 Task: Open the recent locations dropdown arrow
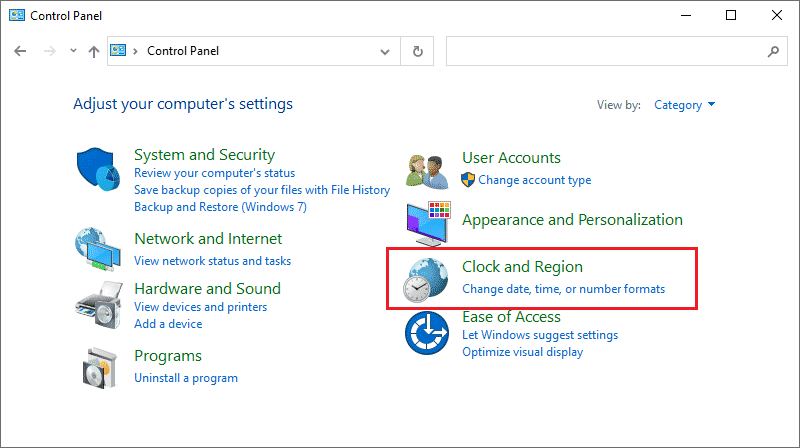pyautogui.click(x=73, y=51)
